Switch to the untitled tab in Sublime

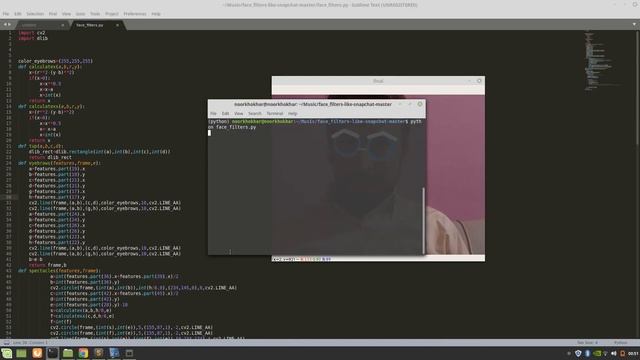pyautogui.click(x=41, y=25)
